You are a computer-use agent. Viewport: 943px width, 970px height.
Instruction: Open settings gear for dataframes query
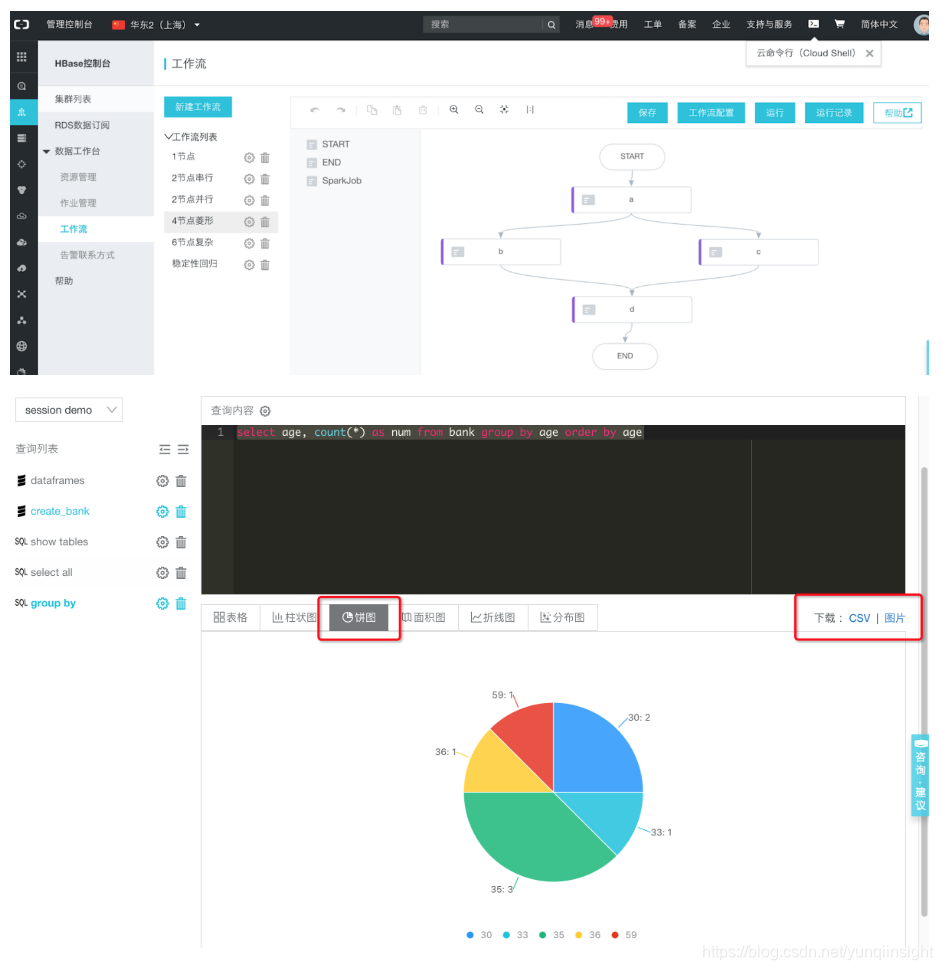[x=162, y=481]
